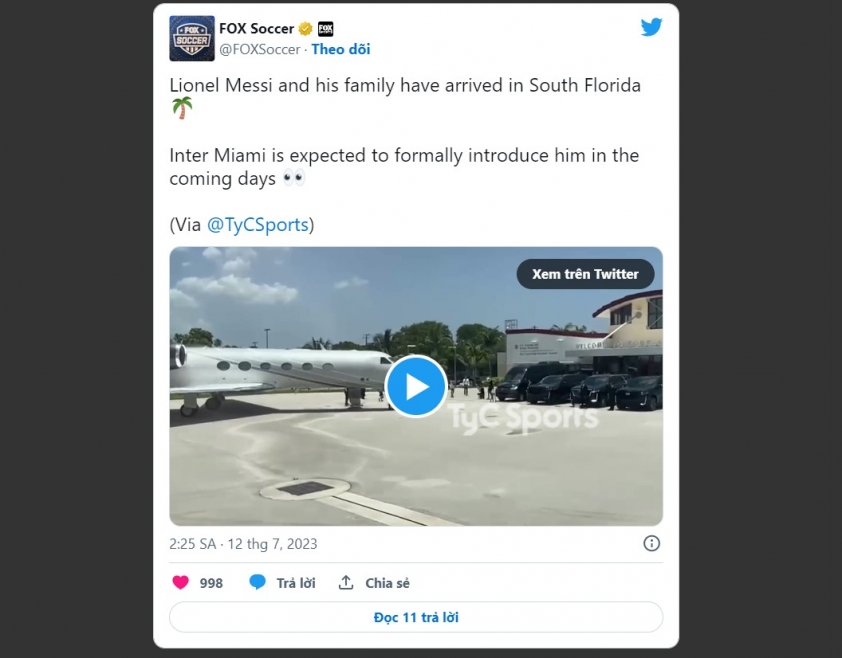Open the @TyCSports mention link
This screenshot has width=842, height=658.
coord(258,225)
